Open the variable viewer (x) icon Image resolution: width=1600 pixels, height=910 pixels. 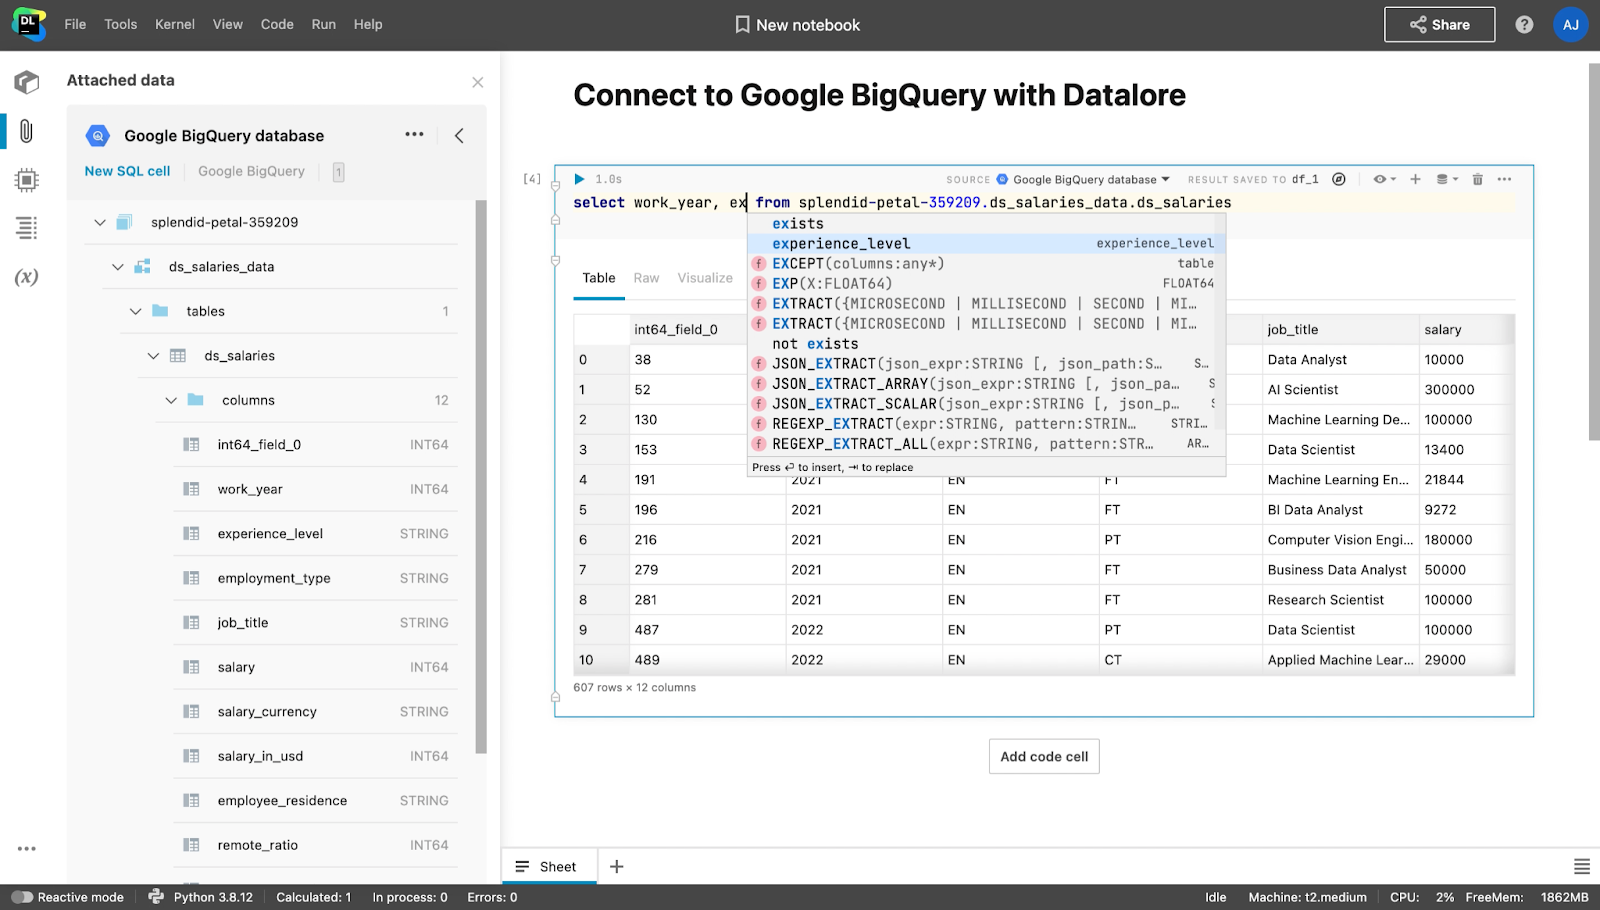pos(27,277)
